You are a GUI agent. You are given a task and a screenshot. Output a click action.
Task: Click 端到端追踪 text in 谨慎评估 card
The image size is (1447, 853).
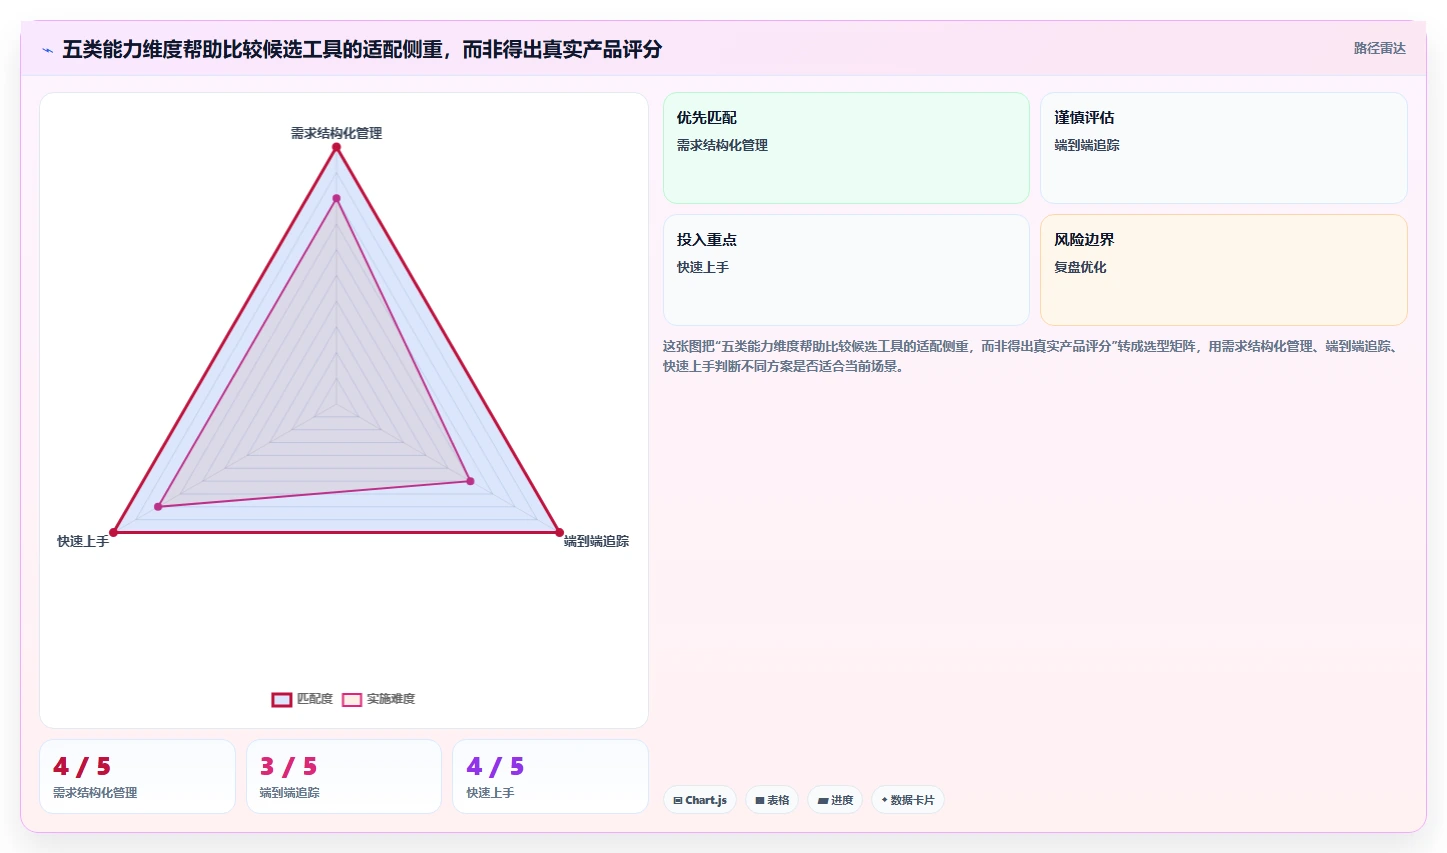[x=1087, y=145]
